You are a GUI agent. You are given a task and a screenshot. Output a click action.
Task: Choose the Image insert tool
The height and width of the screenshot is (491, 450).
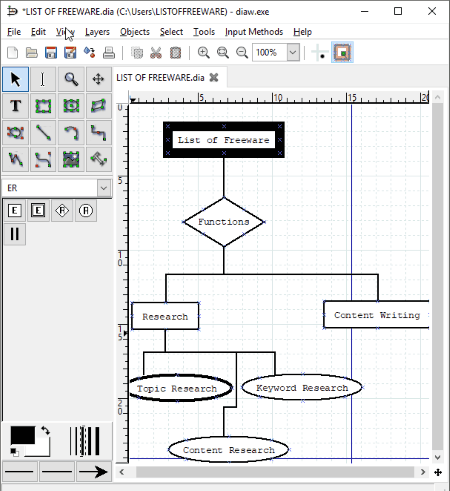(x=71, y=159)
